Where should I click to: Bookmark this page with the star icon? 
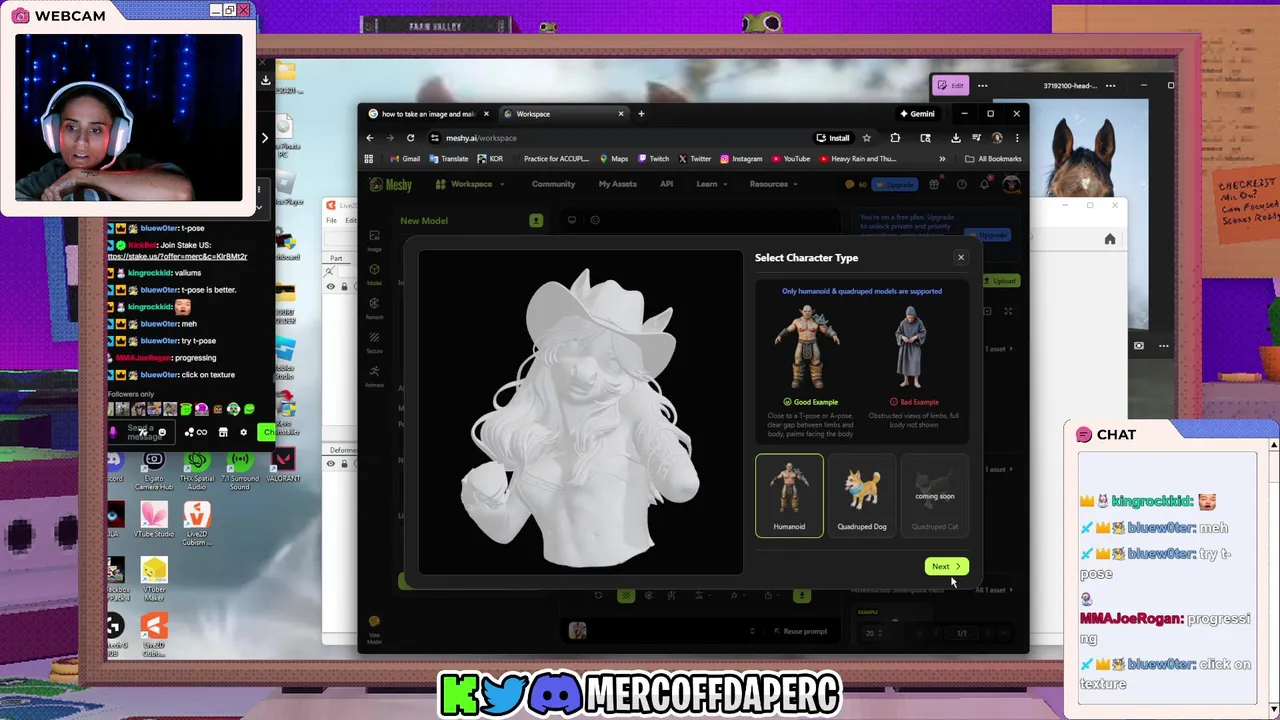pos(867,138)
